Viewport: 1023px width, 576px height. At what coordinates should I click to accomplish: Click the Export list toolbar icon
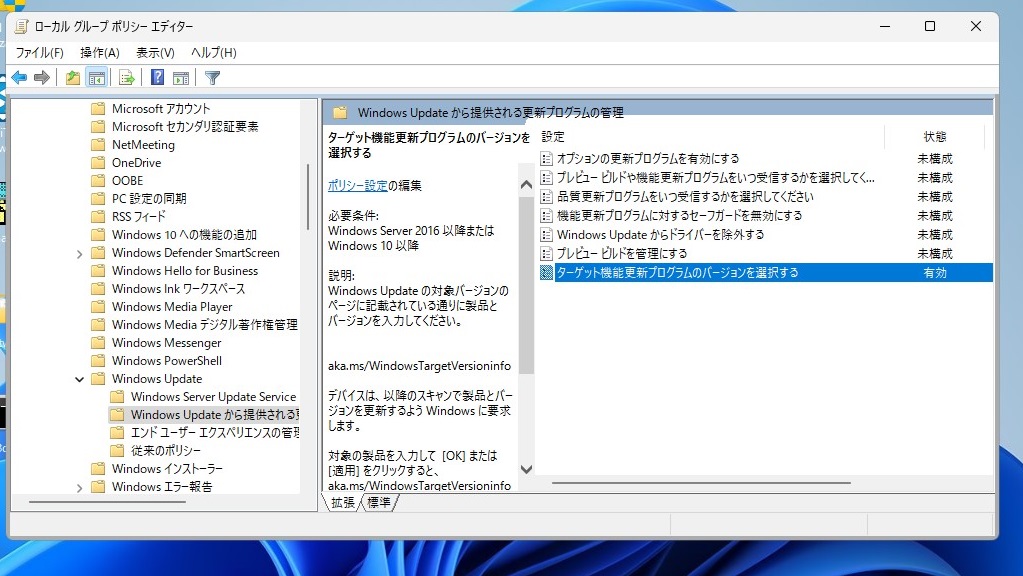coord(127,78)
